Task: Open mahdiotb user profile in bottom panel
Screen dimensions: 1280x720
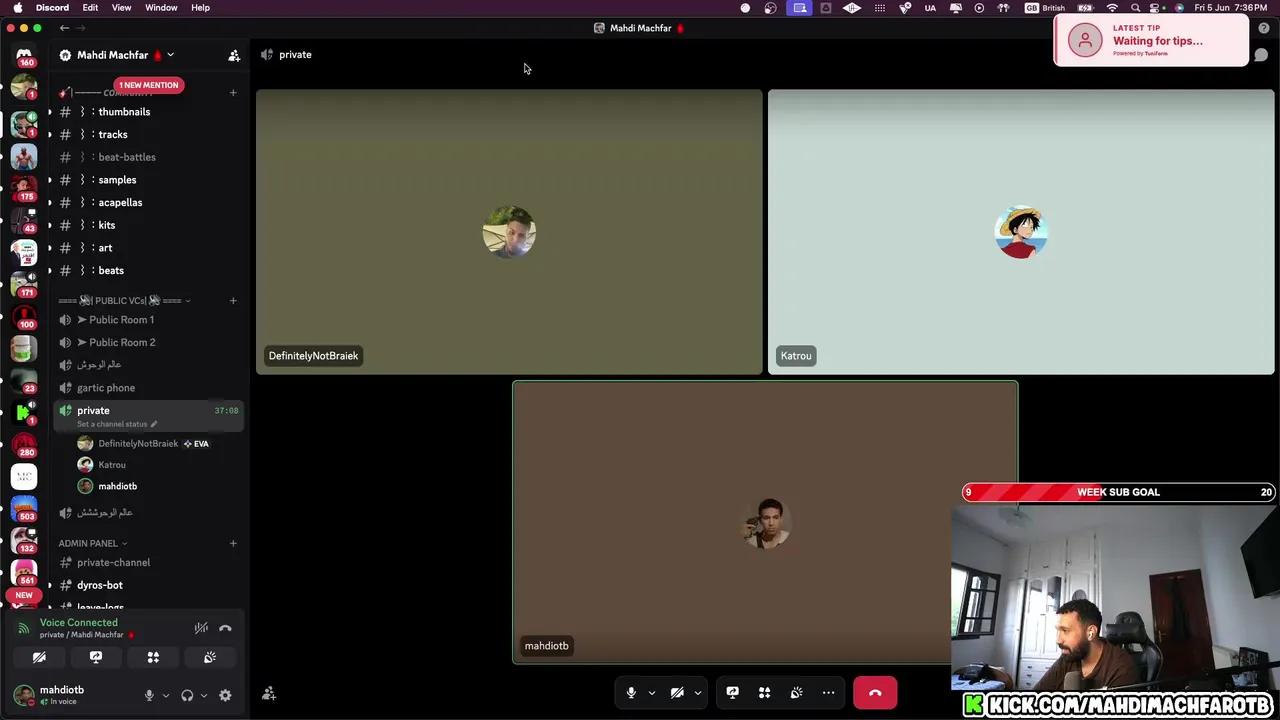Action: [x=62, y=695]
